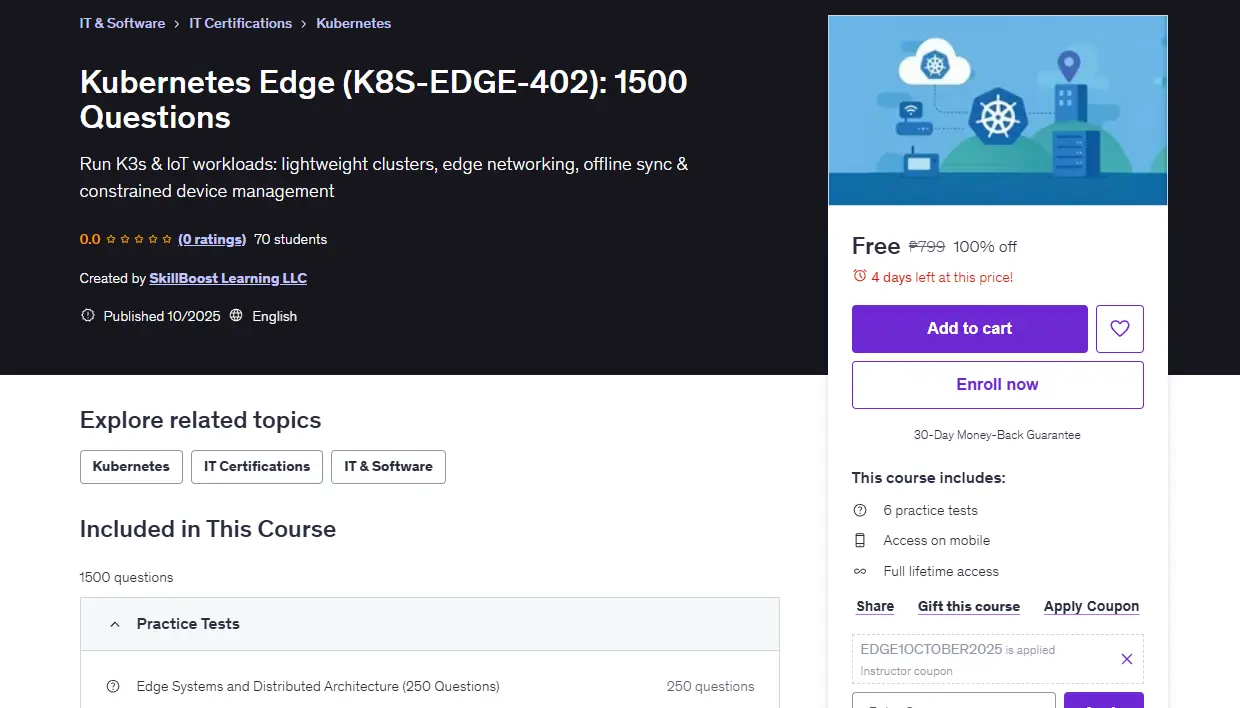Image resolution: width=1240 pixels, height=708 pixels.
Task: Click the course title heading
Action: click(x=384, y=99)
